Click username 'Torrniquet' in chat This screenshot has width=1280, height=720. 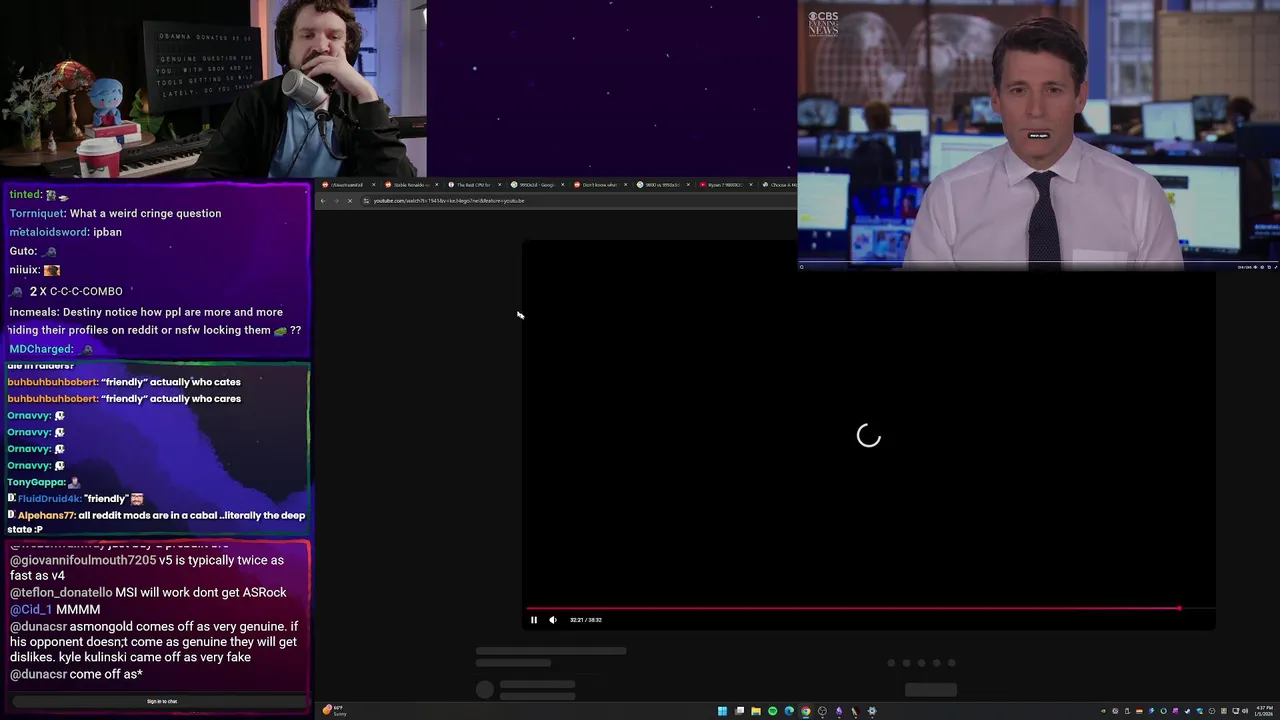38,213
